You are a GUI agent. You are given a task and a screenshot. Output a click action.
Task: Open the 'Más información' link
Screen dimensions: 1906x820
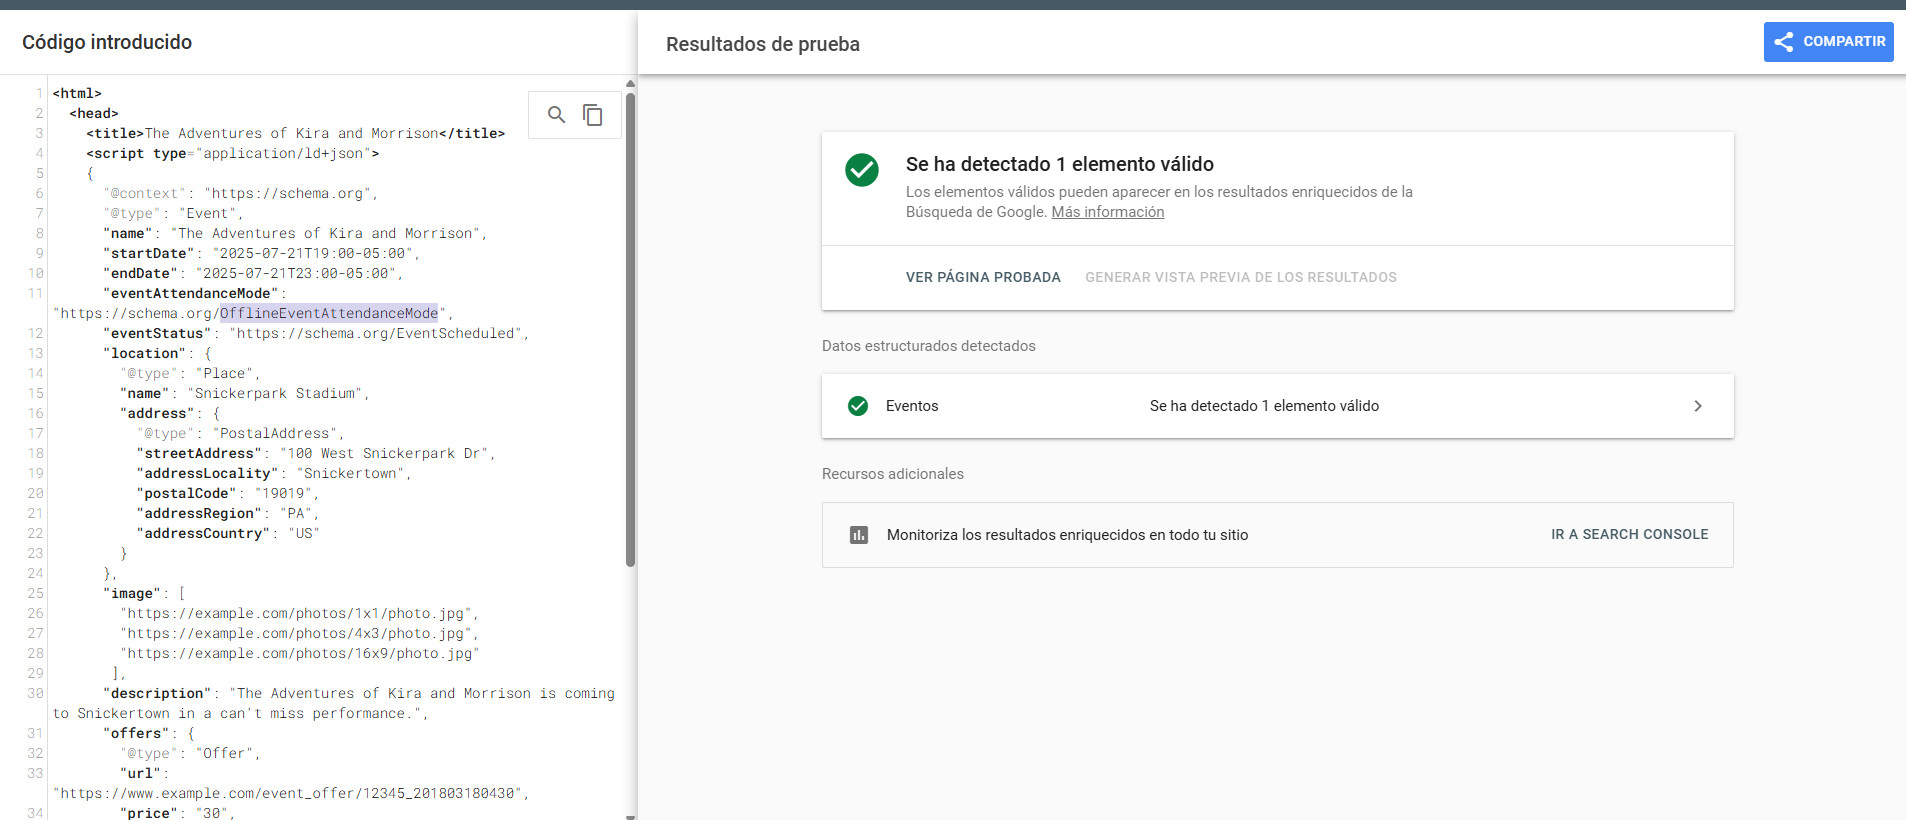[1107, 212]
